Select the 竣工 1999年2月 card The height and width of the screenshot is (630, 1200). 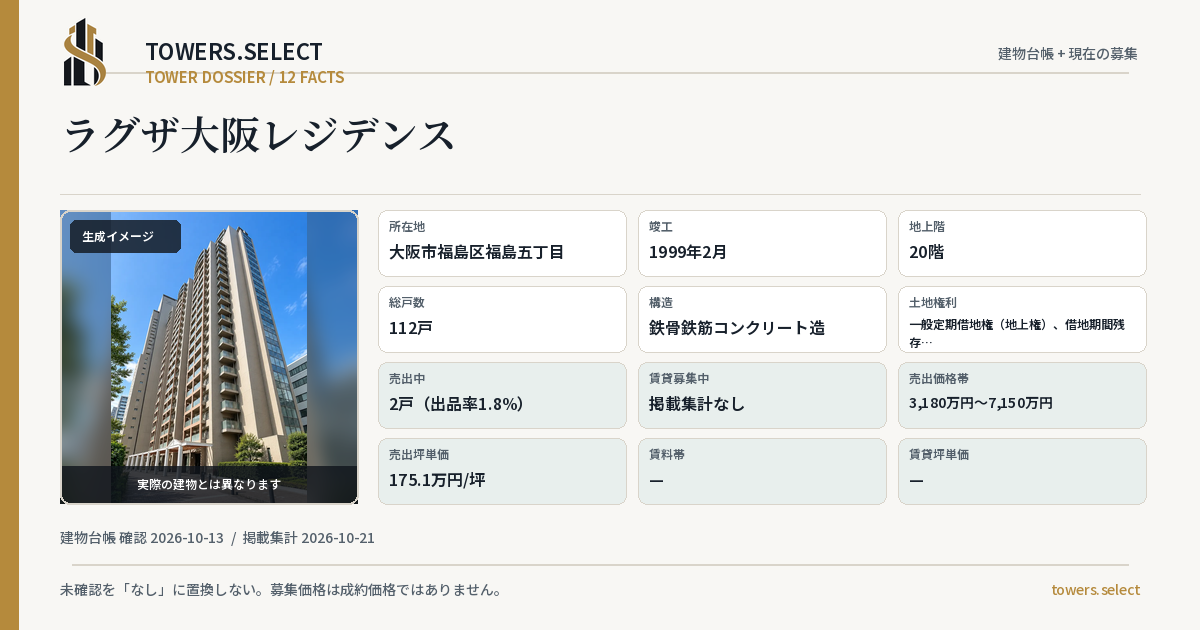tap(762, 243)
